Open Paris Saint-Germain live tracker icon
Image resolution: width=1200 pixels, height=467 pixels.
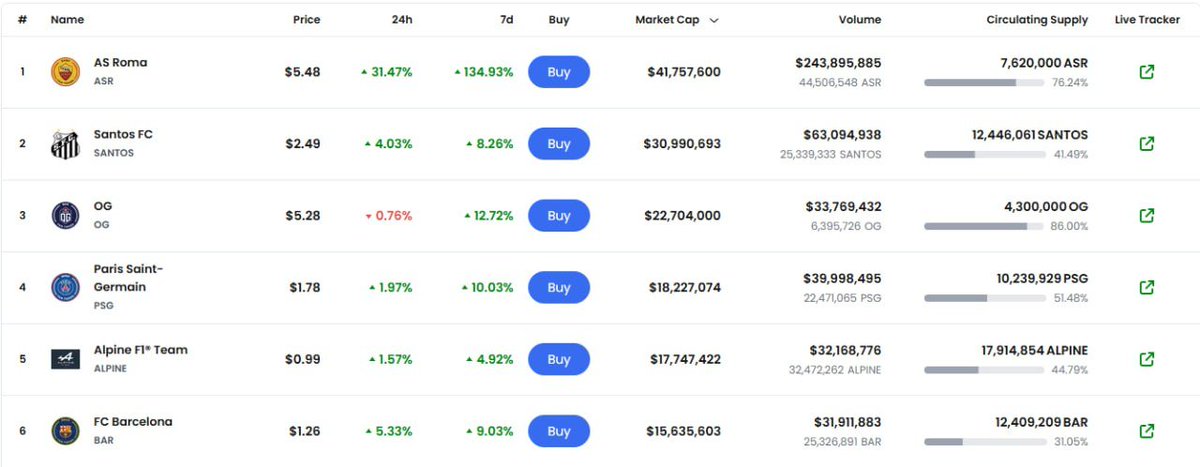tap(1147, 288)
